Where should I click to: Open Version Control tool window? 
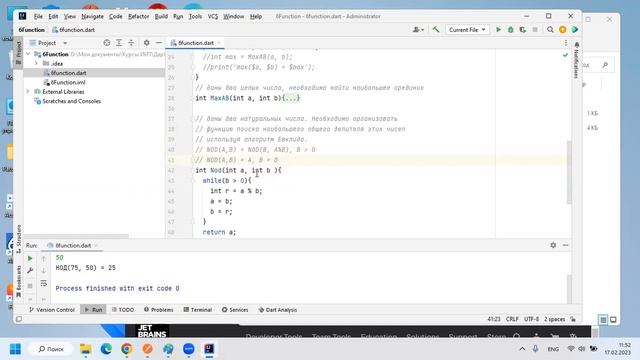coord(52,310)
